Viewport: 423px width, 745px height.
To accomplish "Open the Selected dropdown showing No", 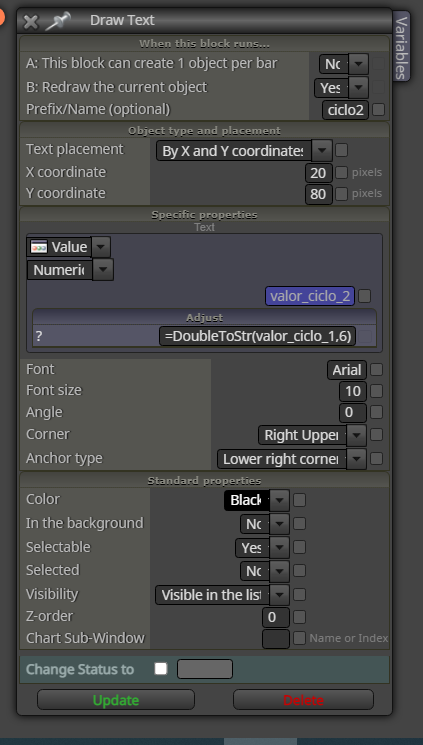I will [x=265, y=571].
